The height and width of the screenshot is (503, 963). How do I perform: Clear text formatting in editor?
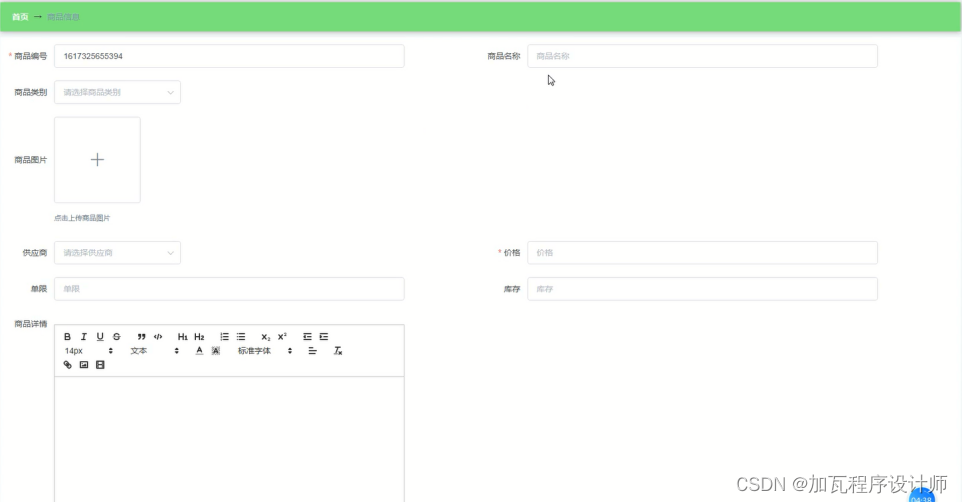[x=338, y=351]
